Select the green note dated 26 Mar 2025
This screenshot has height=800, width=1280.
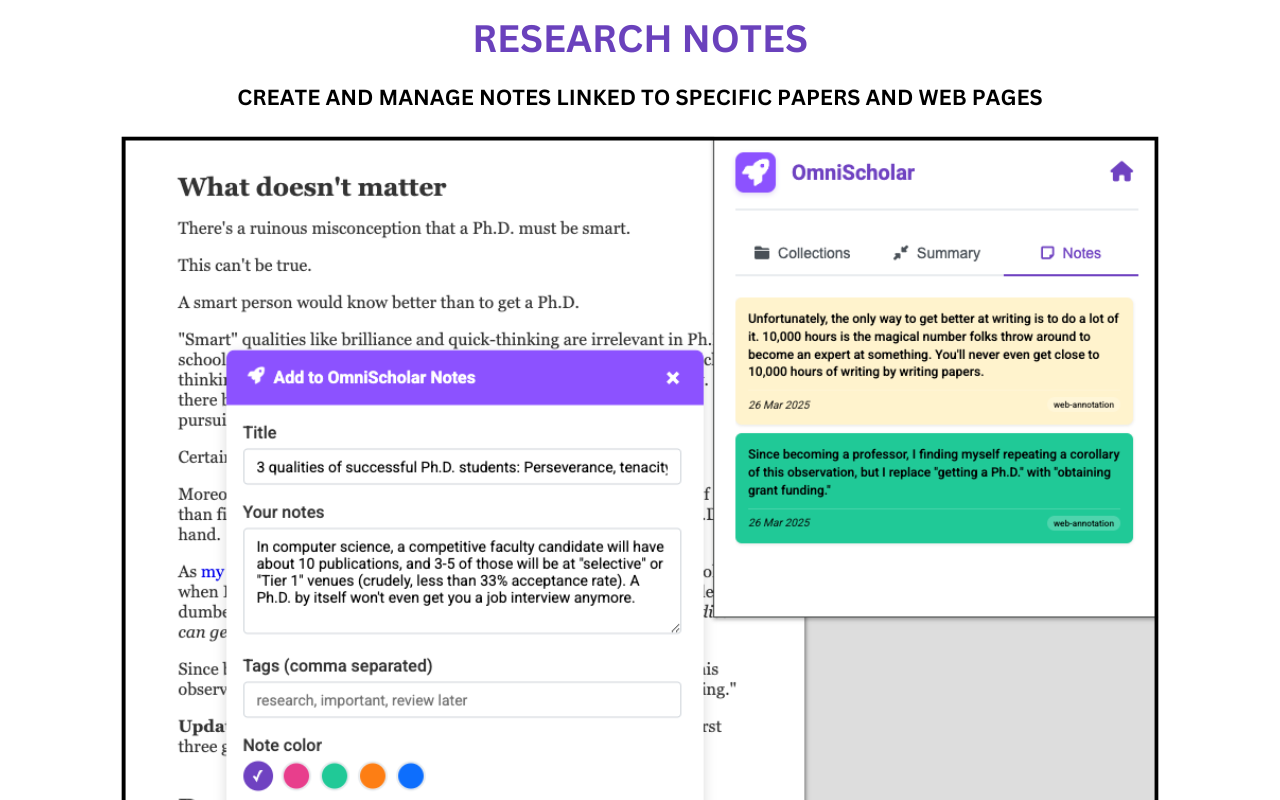934,488
